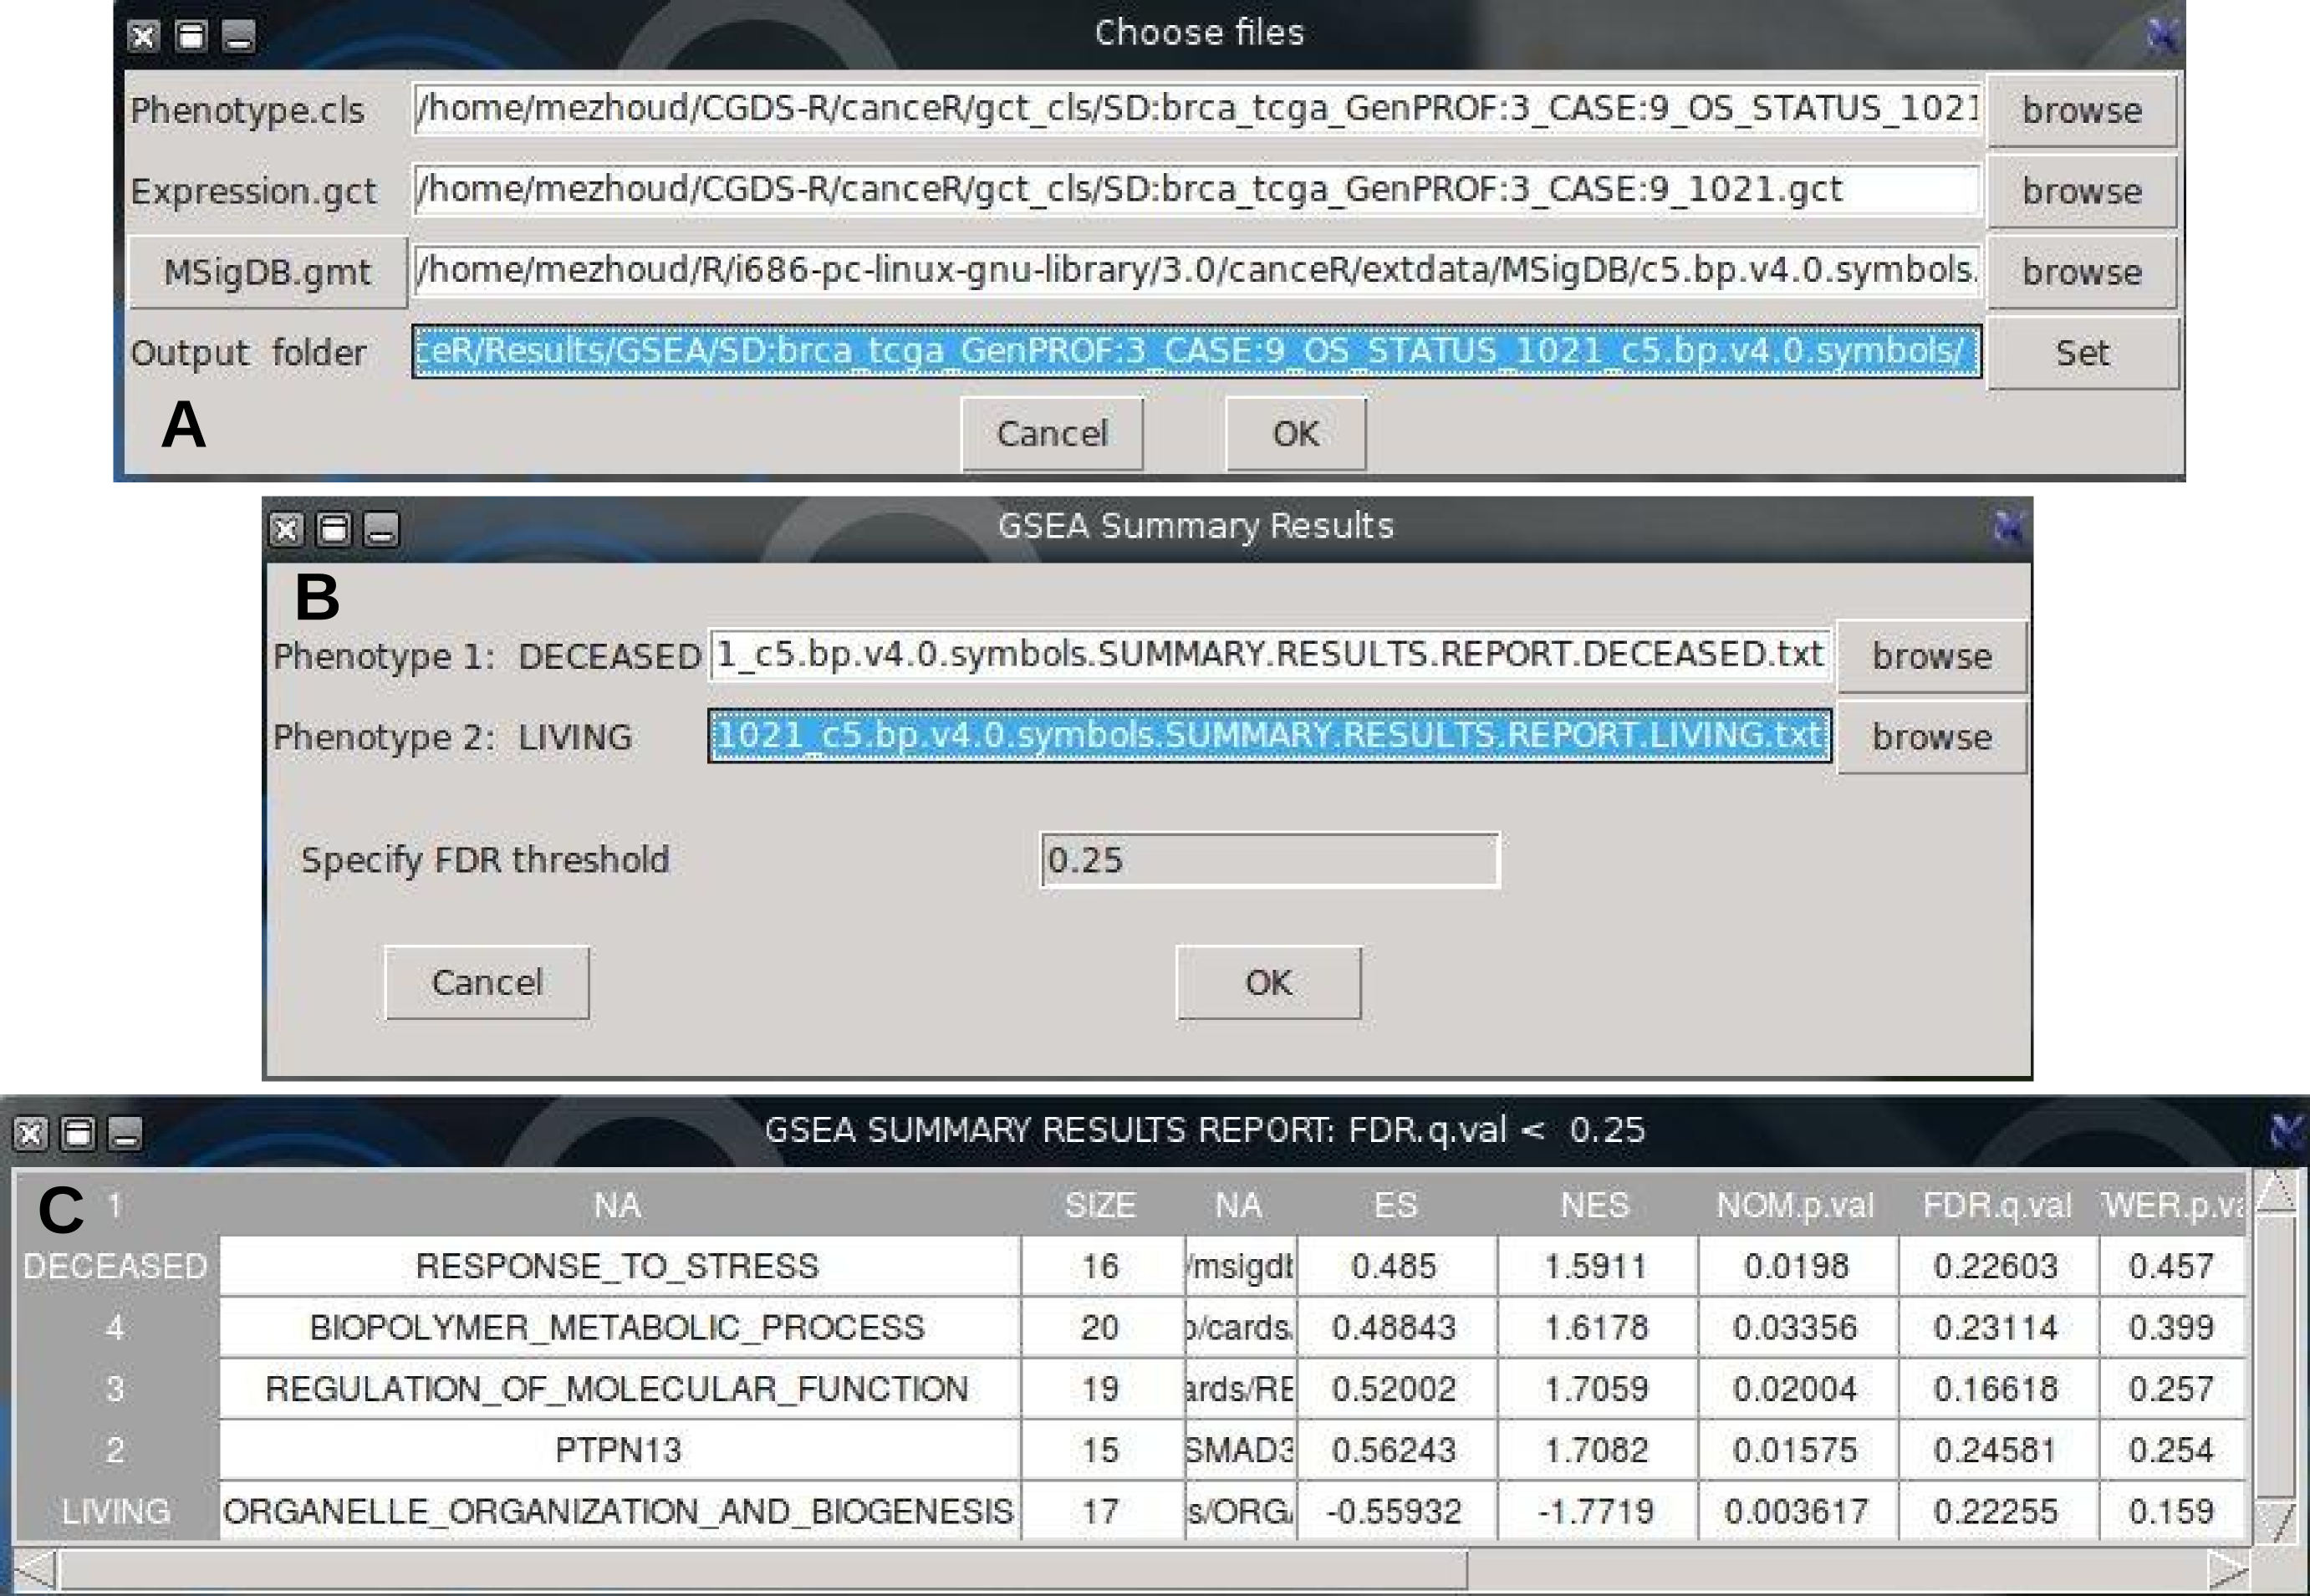Click the MSigDB.gmt button

pos(267,272)
